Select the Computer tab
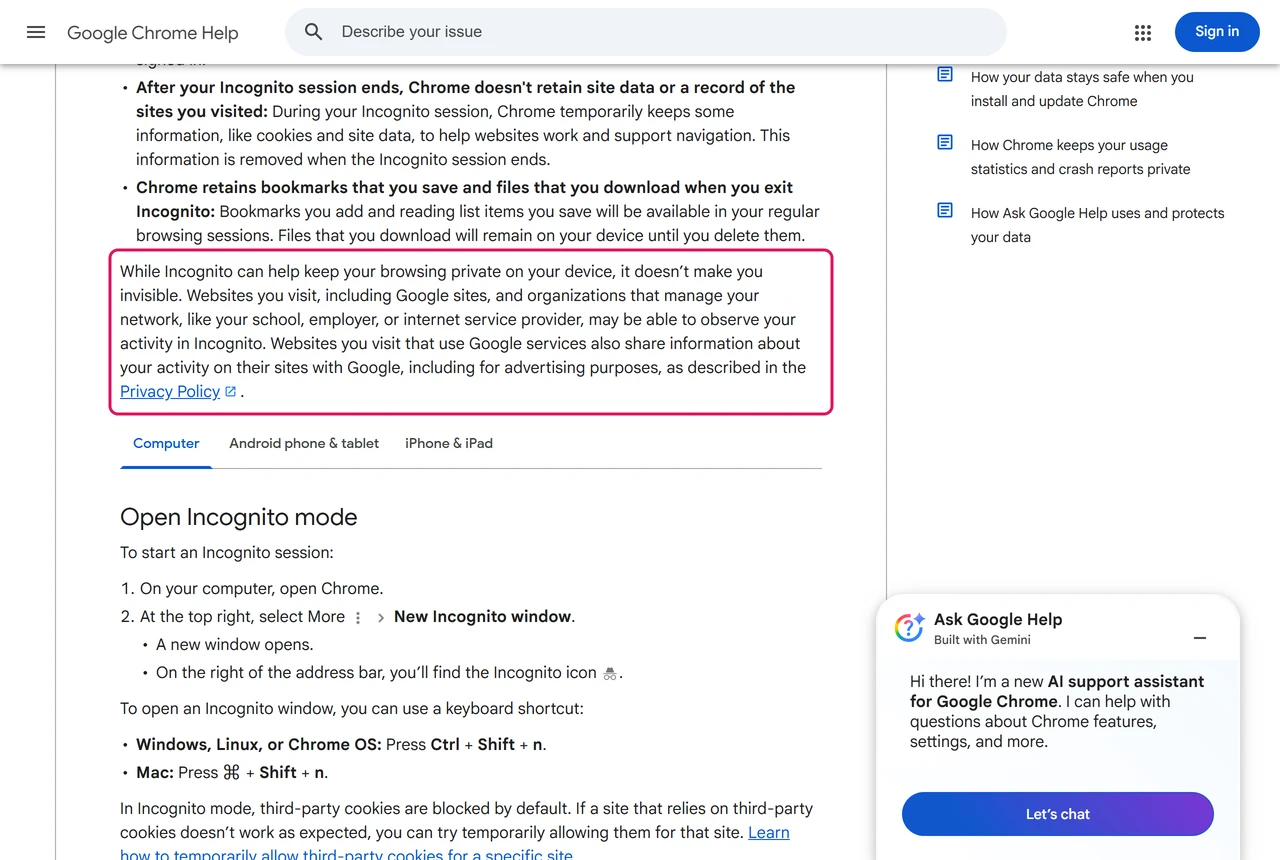The width and height of the screenshot is (1280, 860). pyautogui.click(x=166, y=444)
